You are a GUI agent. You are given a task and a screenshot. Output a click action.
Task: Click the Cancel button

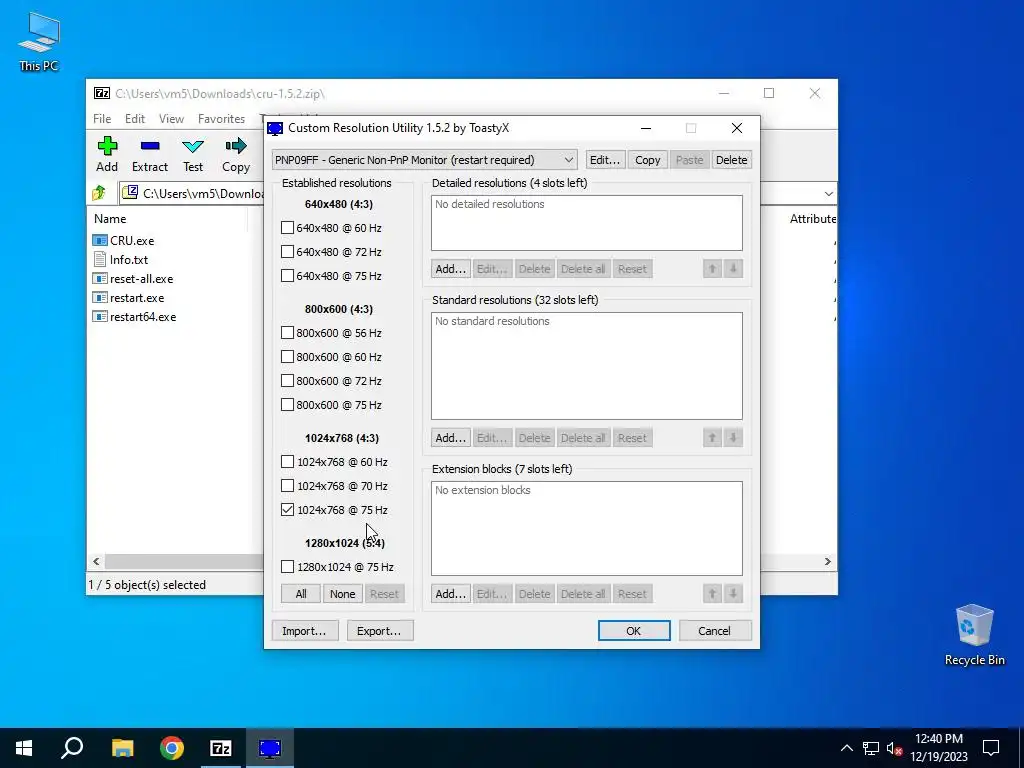(714, 632)
